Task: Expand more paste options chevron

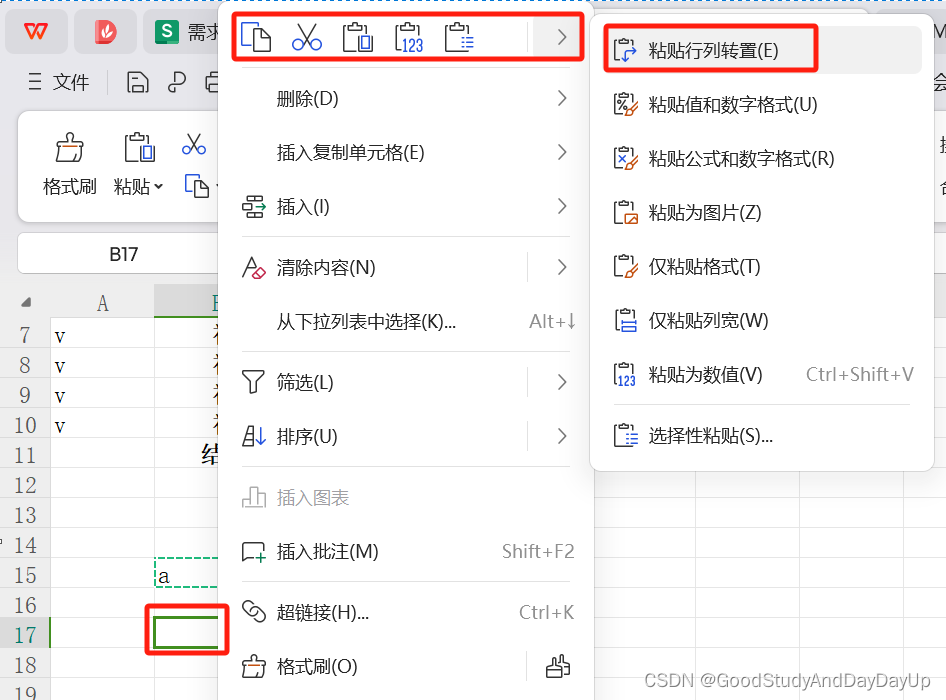Action: (x=562, y=37)
